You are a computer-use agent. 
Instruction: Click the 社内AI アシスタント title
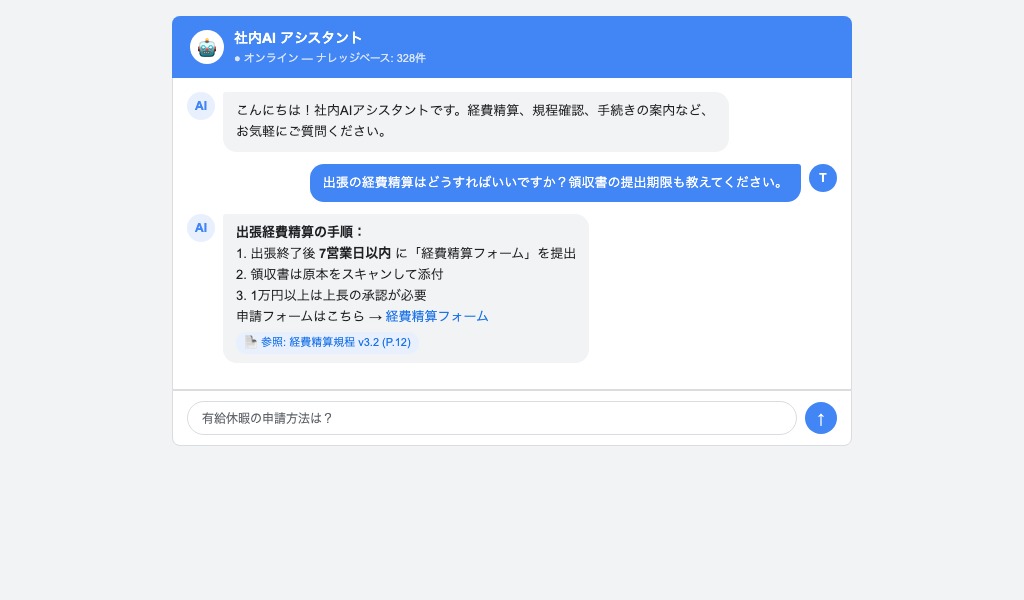point(296,37)
